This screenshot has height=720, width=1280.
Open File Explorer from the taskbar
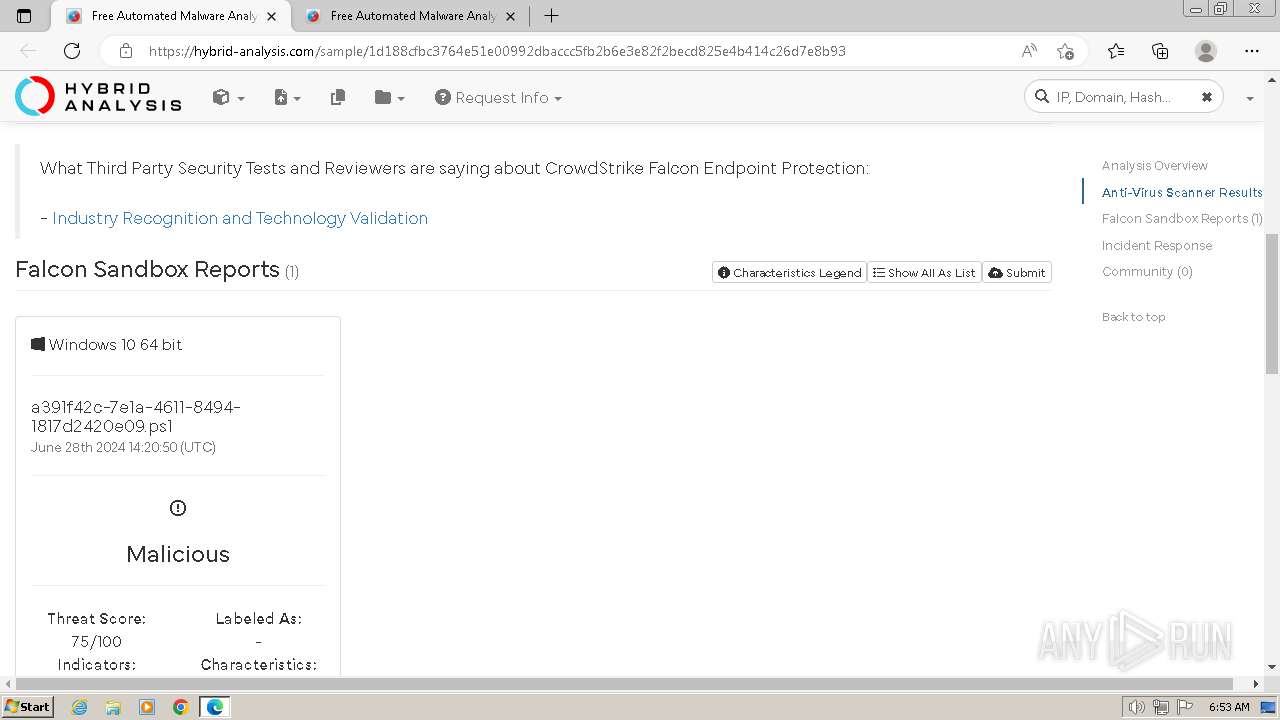tap(113, 707)
